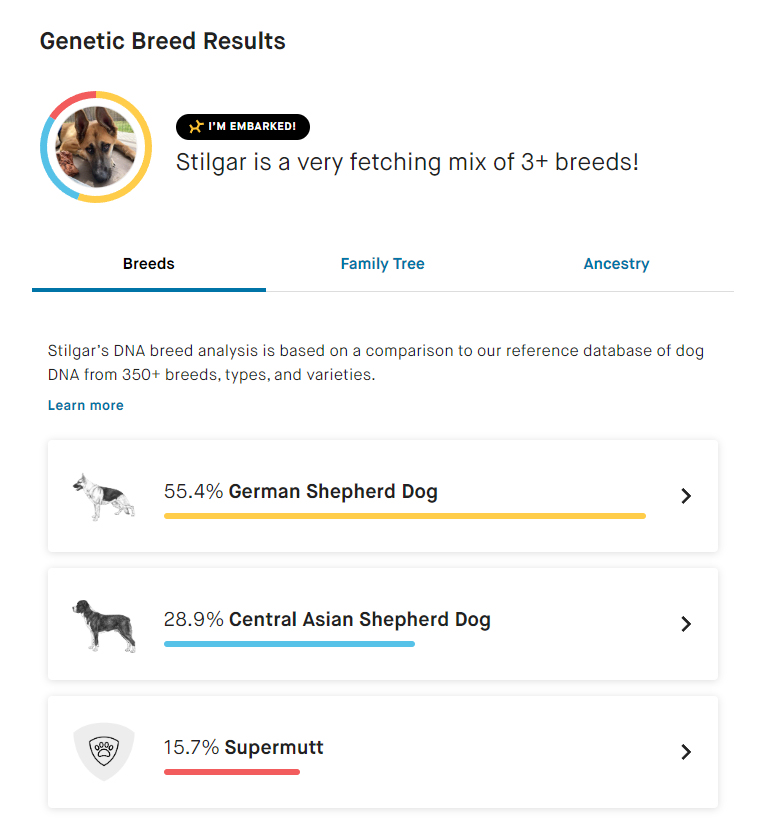Image resolution: width=761 pixels, height=830 pixels.
Task: Switch to the Ancestry tab
Action: pyautogui.click(x=617, y=264)
